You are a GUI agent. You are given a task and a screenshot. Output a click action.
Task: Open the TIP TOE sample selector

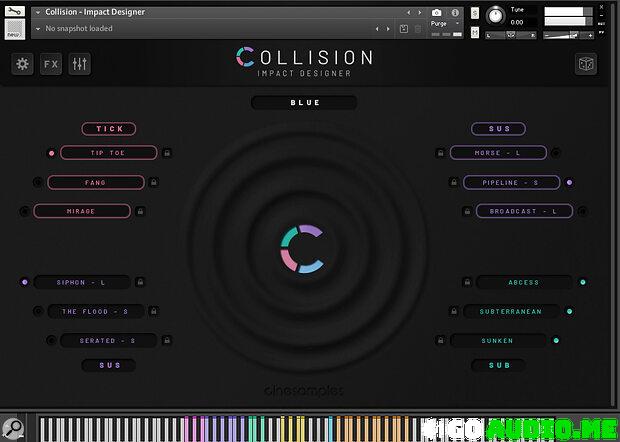coord(109,153)
